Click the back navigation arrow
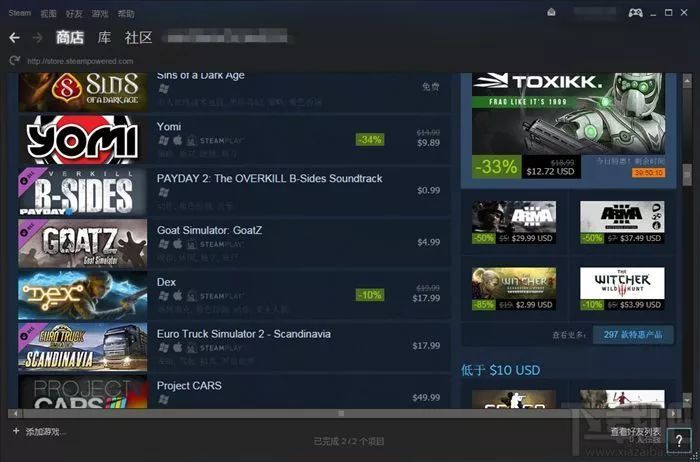 click(x=14, y=38)
